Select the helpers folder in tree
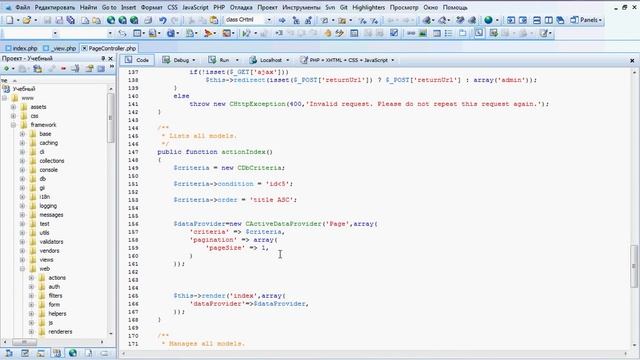The width and height of the screenshot is (640, 360). (57, 313)
